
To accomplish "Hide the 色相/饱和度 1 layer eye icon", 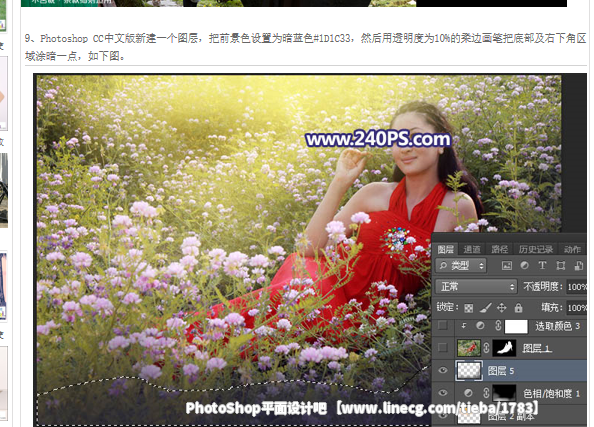I will pos(442,393).
